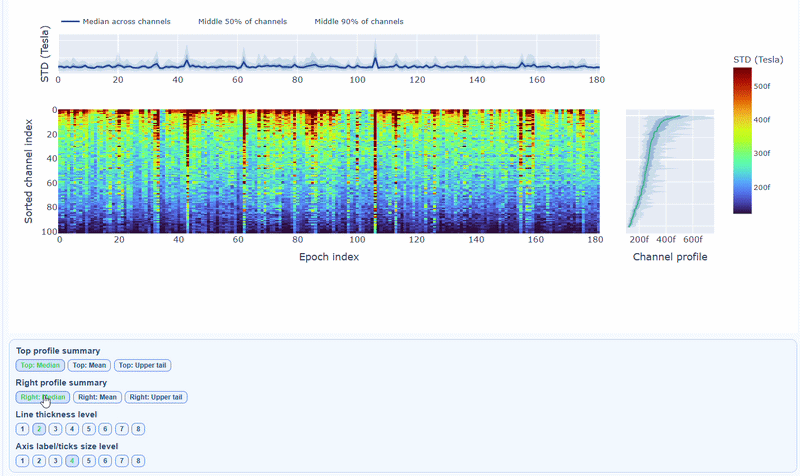Select the Right: Median profile option
This screenshot has height=476, width=800.
click(x=43, y=397)
